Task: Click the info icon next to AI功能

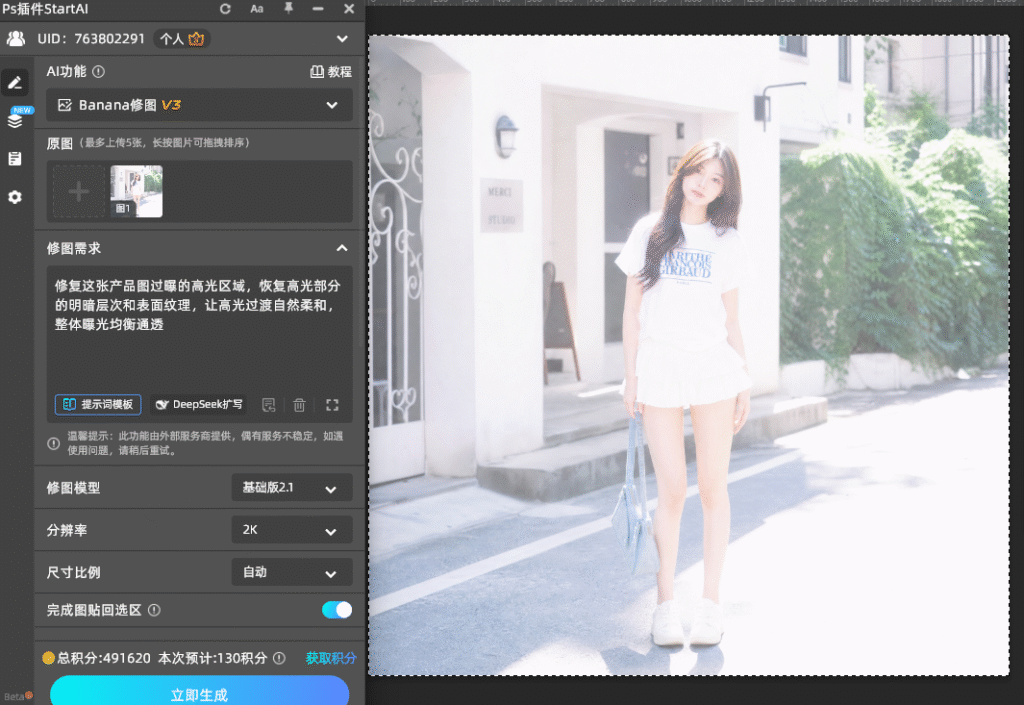Action: click(99, 72)
